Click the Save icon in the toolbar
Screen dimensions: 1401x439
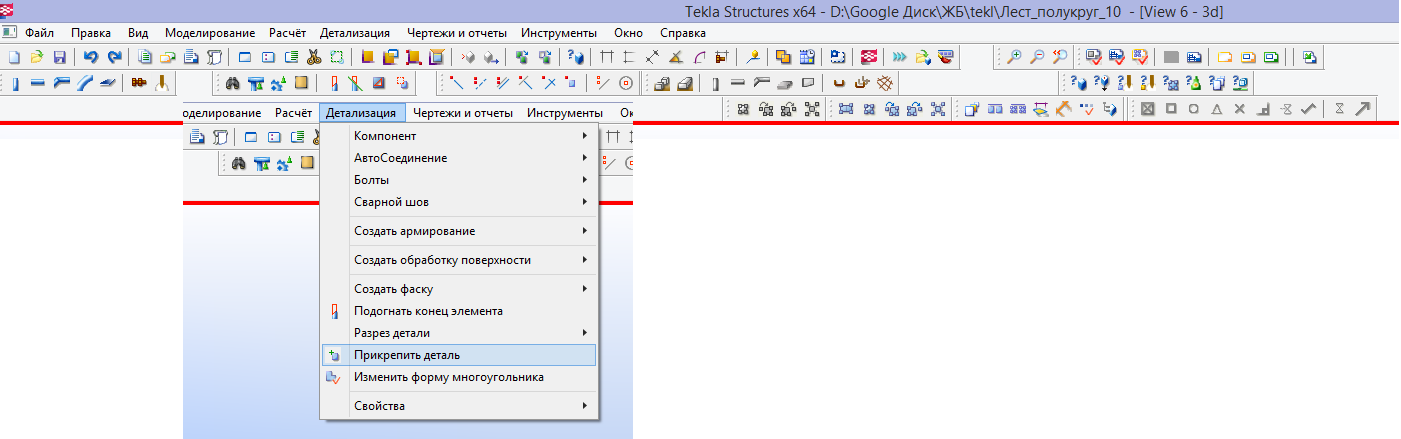[x=59, y=57]
